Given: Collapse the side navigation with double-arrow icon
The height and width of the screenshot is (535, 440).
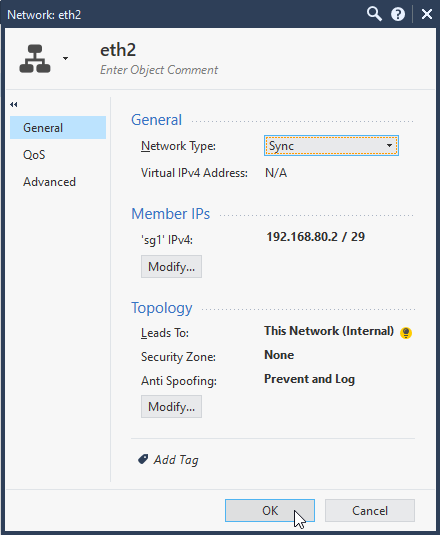Looking at the screenshot, I should click(14, 104).
